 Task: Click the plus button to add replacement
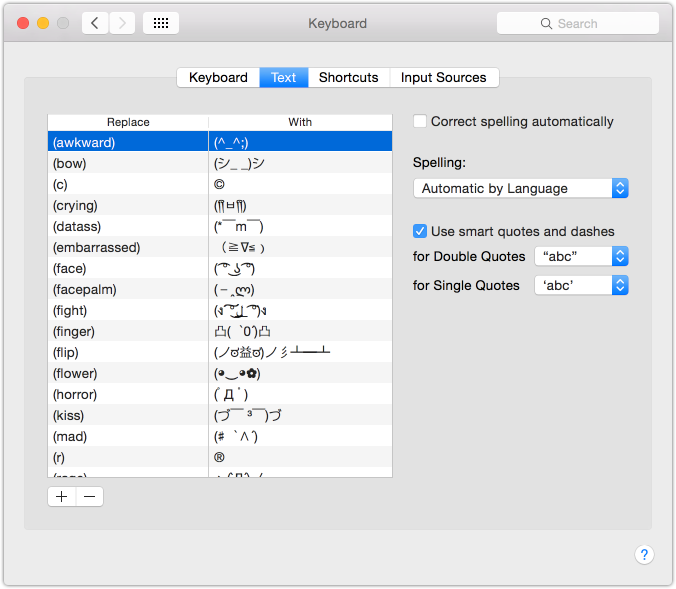(62, 496)
